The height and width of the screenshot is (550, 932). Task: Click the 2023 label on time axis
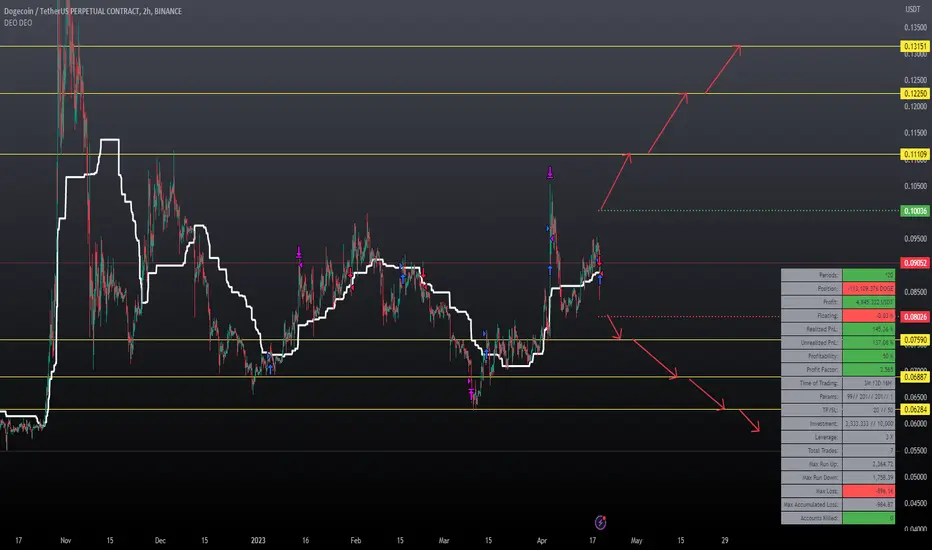258,540
